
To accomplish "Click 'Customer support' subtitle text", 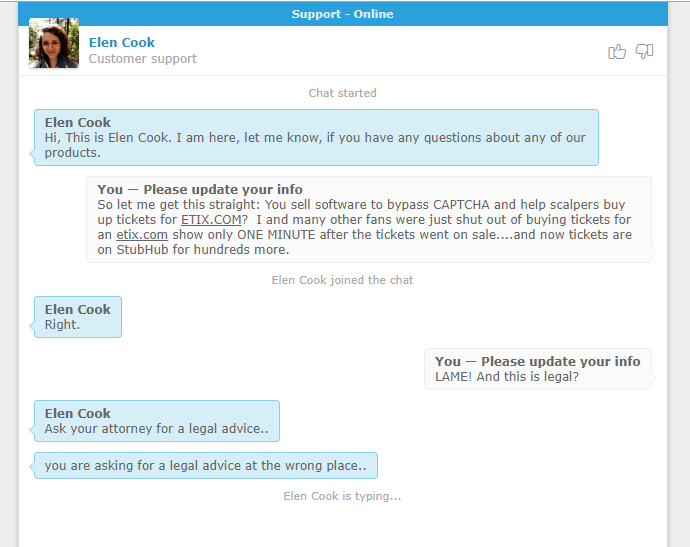I will 143,59.
